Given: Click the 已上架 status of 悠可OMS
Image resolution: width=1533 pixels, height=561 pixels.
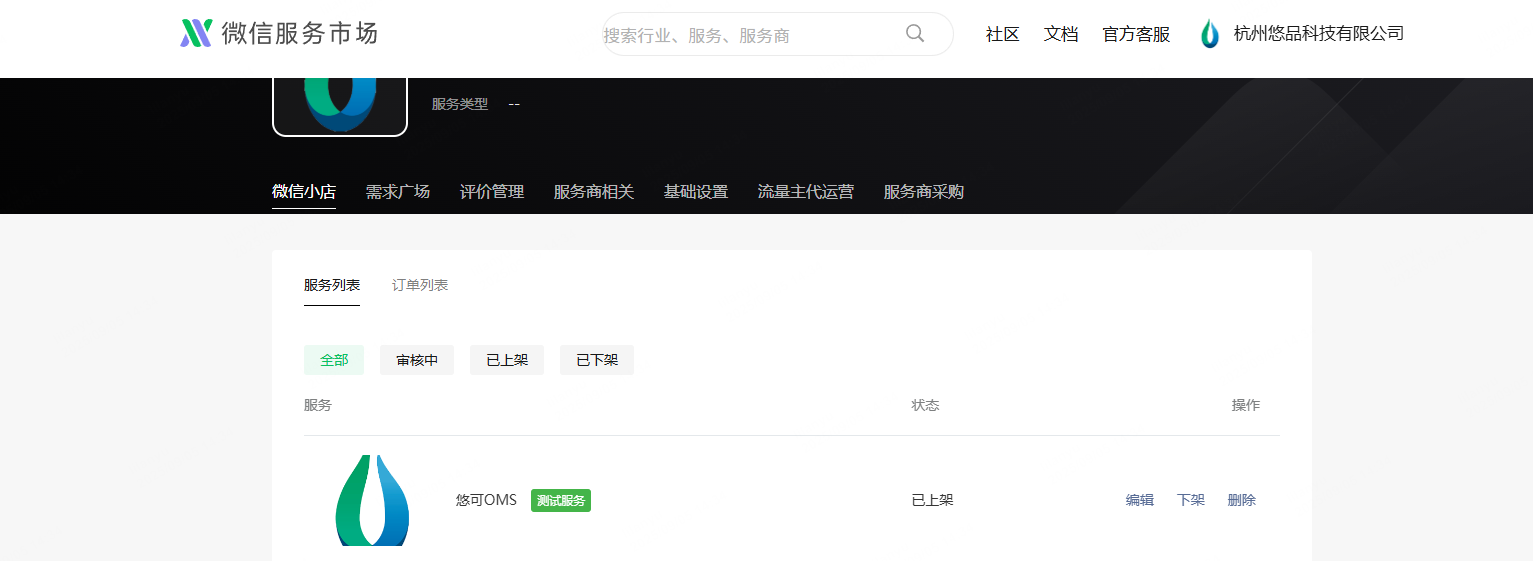Looking at the screenshot, I should 932,500.
